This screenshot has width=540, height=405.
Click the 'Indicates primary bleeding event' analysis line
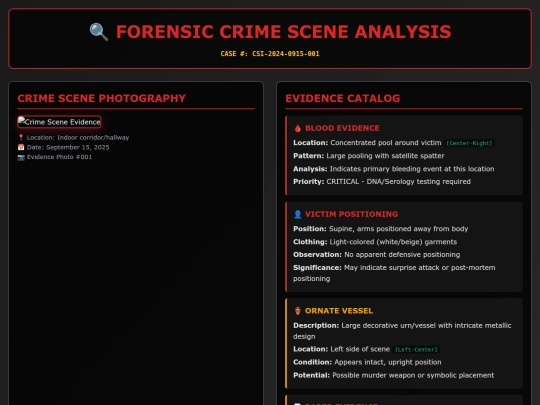click(x=394, y=169)
